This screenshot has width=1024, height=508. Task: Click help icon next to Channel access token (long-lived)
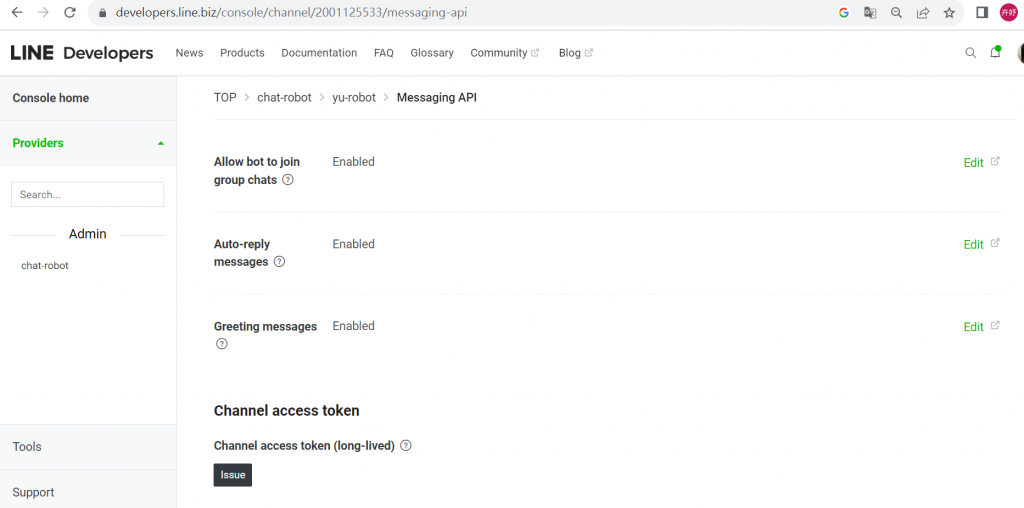point(406,446)
